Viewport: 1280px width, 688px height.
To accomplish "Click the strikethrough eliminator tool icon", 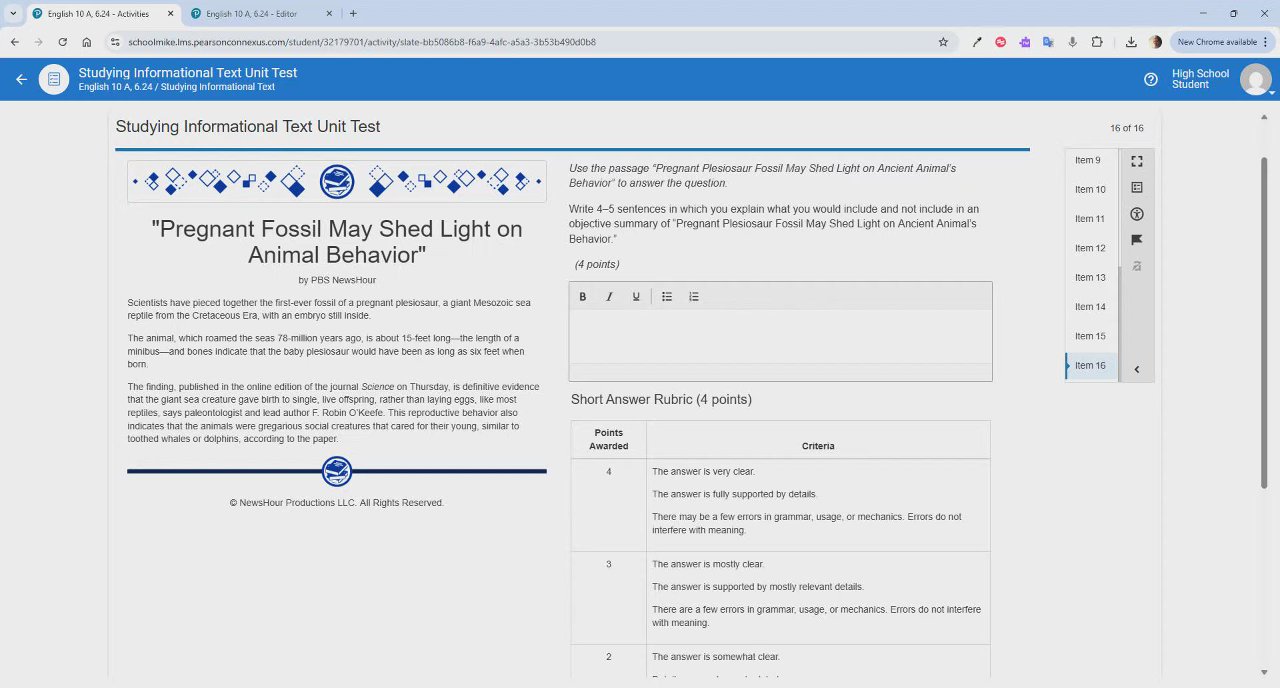I will [x=1137, y=266].
